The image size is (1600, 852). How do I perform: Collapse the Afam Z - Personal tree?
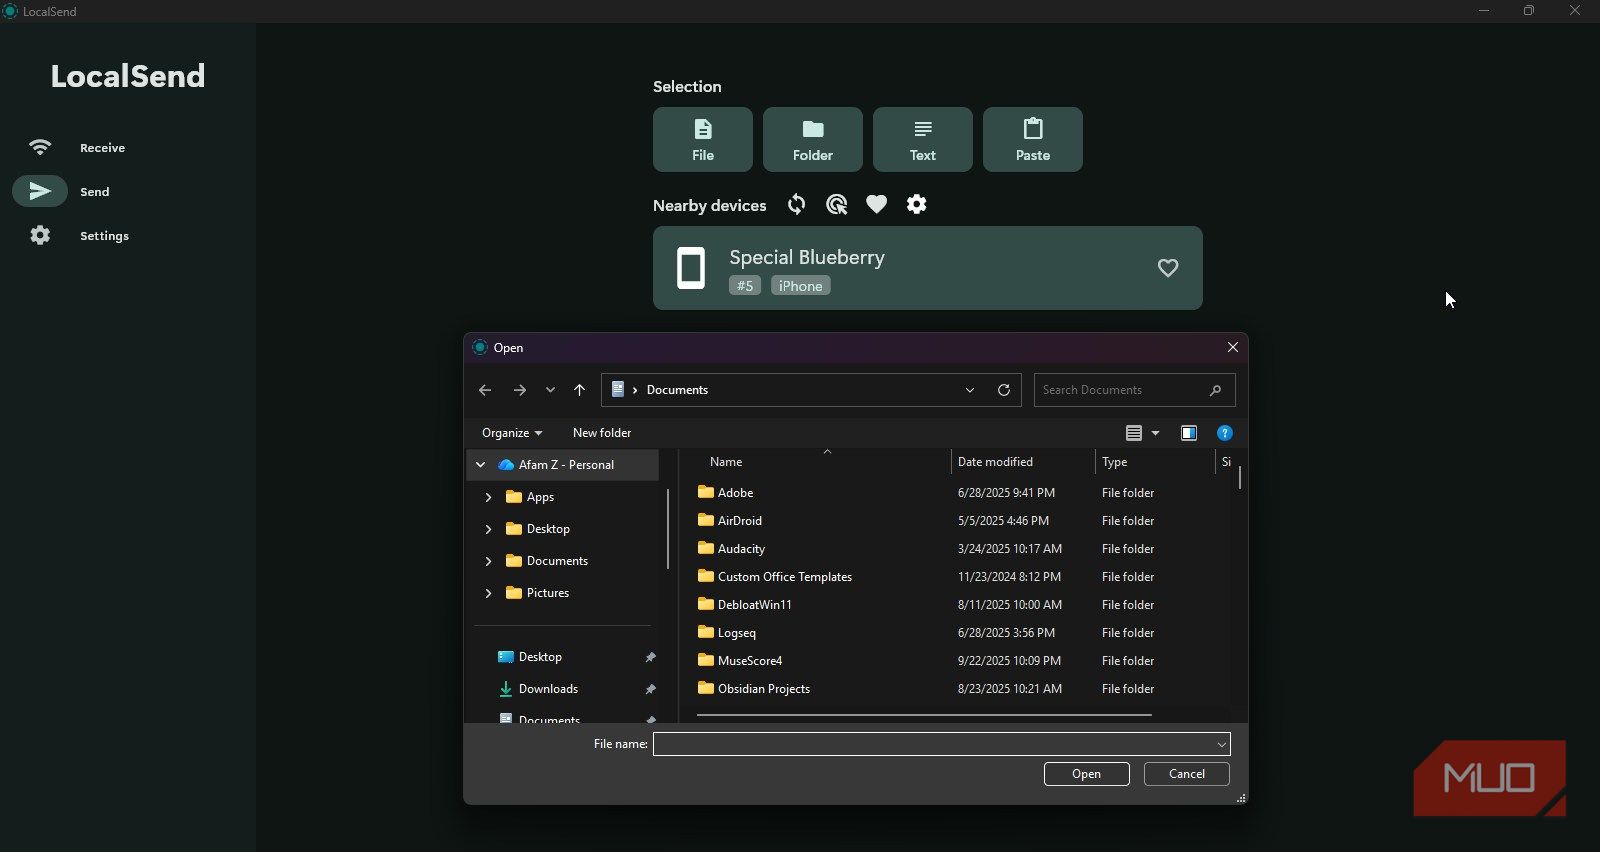pos(481,465)
